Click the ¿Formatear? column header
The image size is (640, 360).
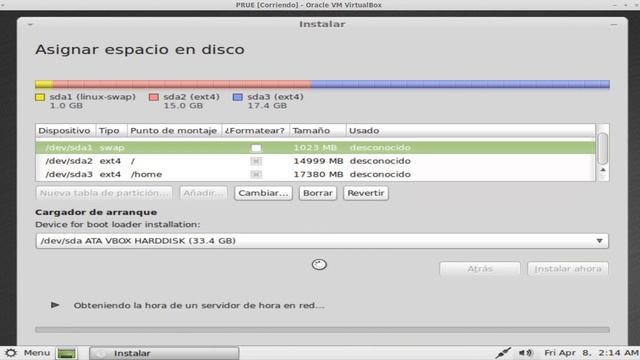pyautogui.click(x=256, y=131)
